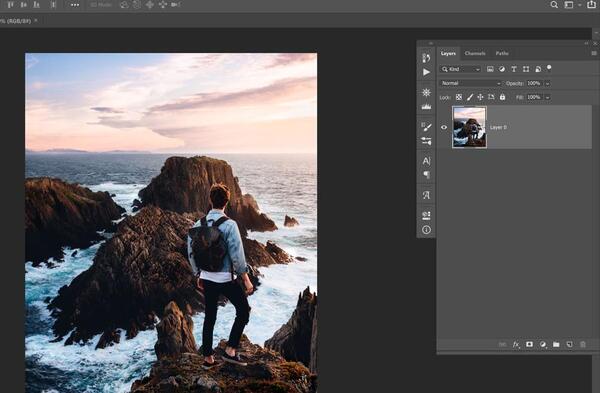The width and height of the screenshot is (600, 393).
Task: Select the Layer 0 thumbnail
Action: click(470, 127)
